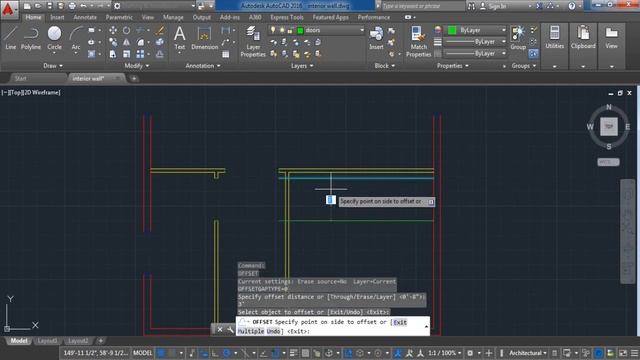Switch to the Layout1 tab
This screenshot has height=360, width=640.
48,341
